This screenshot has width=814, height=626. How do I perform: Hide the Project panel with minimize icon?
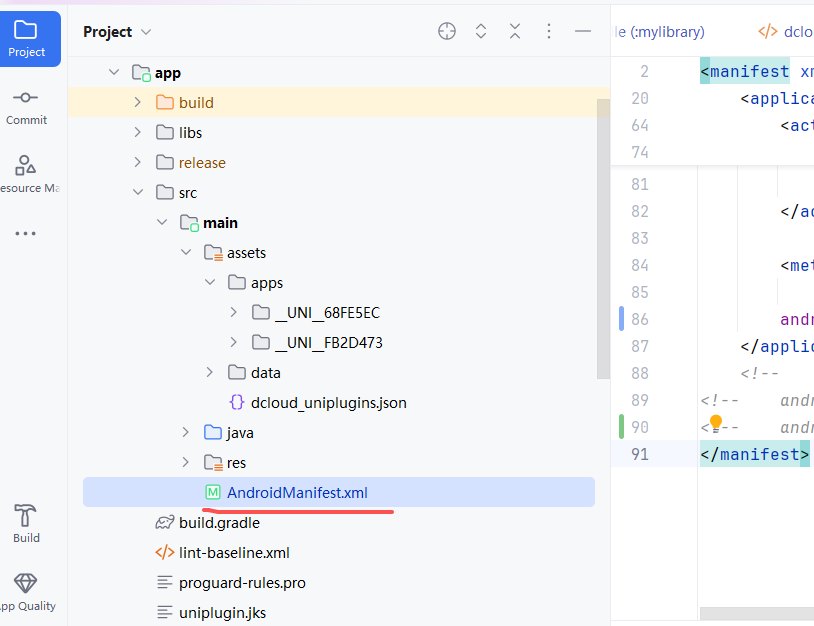(x=583, y=32)
